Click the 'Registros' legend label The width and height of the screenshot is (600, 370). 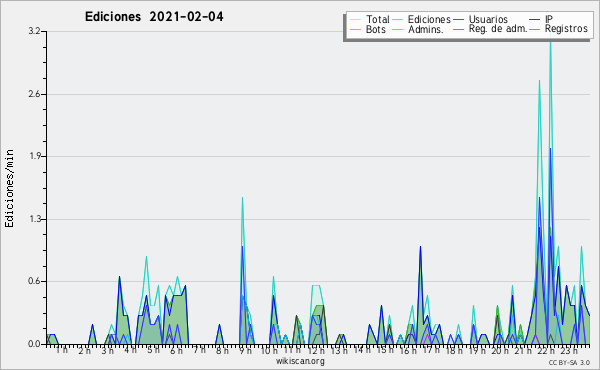566,29
